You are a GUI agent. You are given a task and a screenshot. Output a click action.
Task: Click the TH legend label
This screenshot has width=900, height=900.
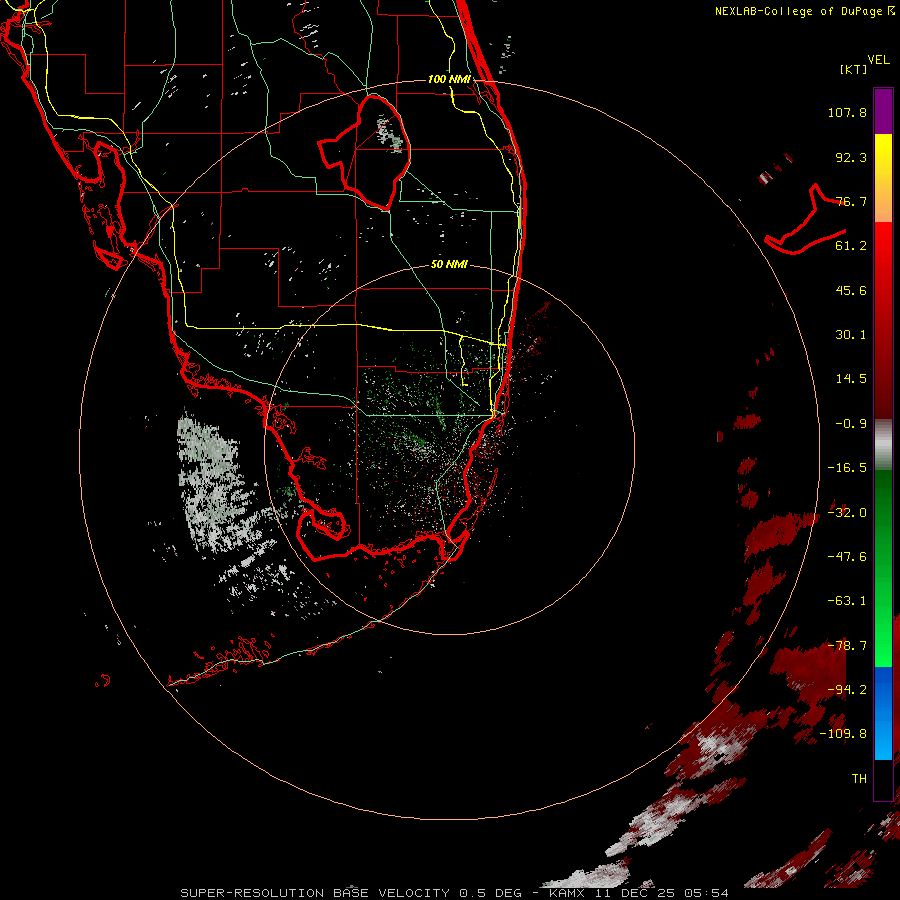pyautogui.click(x=859, y=779)
